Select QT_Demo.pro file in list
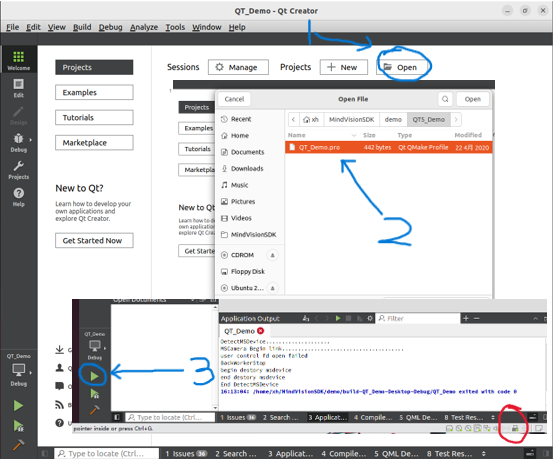This screenshot has height=459, width=553. click(388, 147)
